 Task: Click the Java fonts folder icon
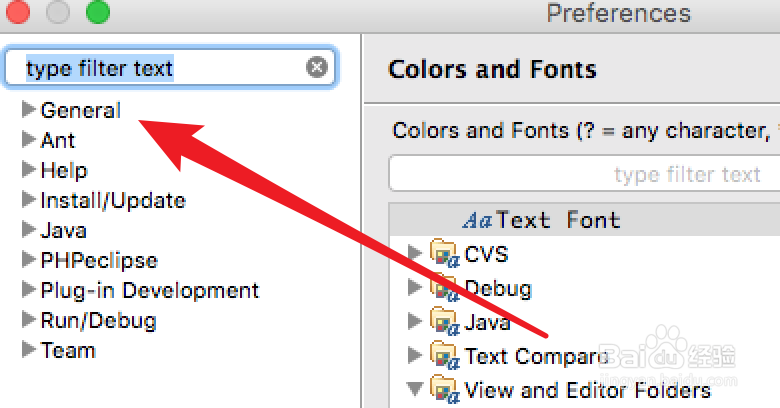click(x=444, y=322)
